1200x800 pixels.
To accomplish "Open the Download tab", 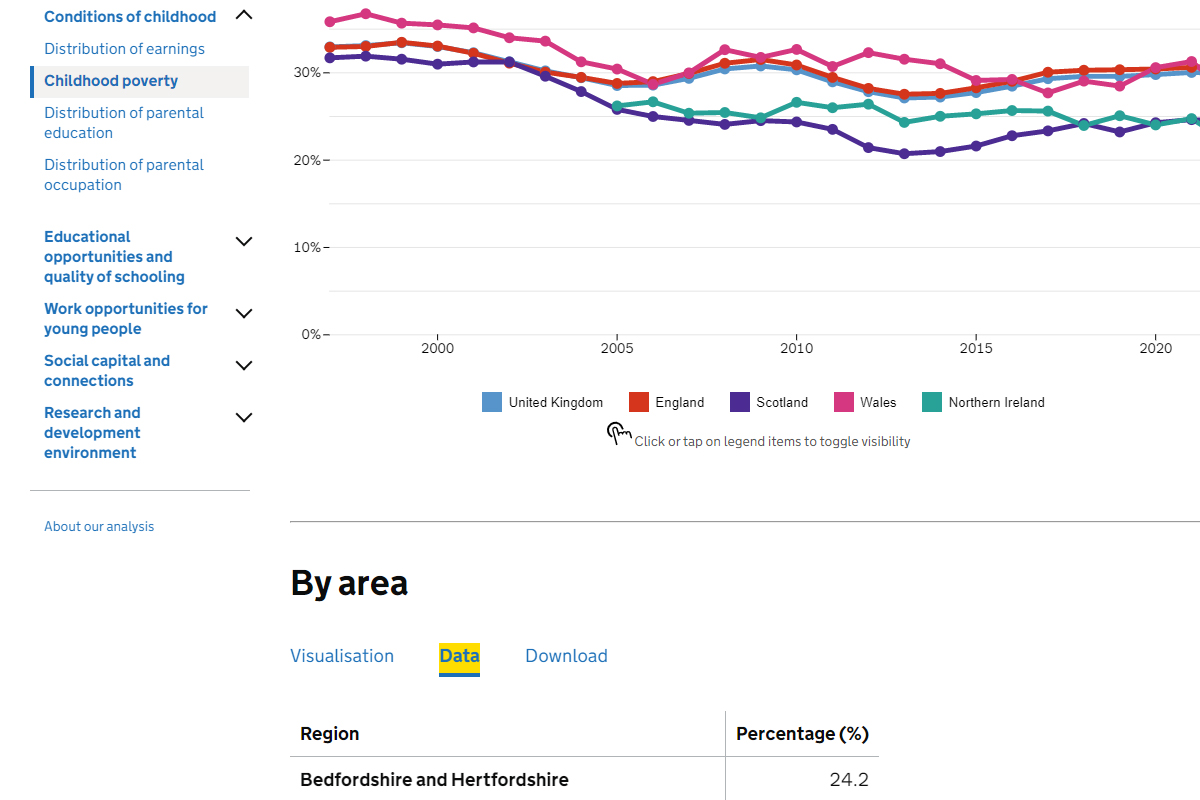I will [566, 656].
